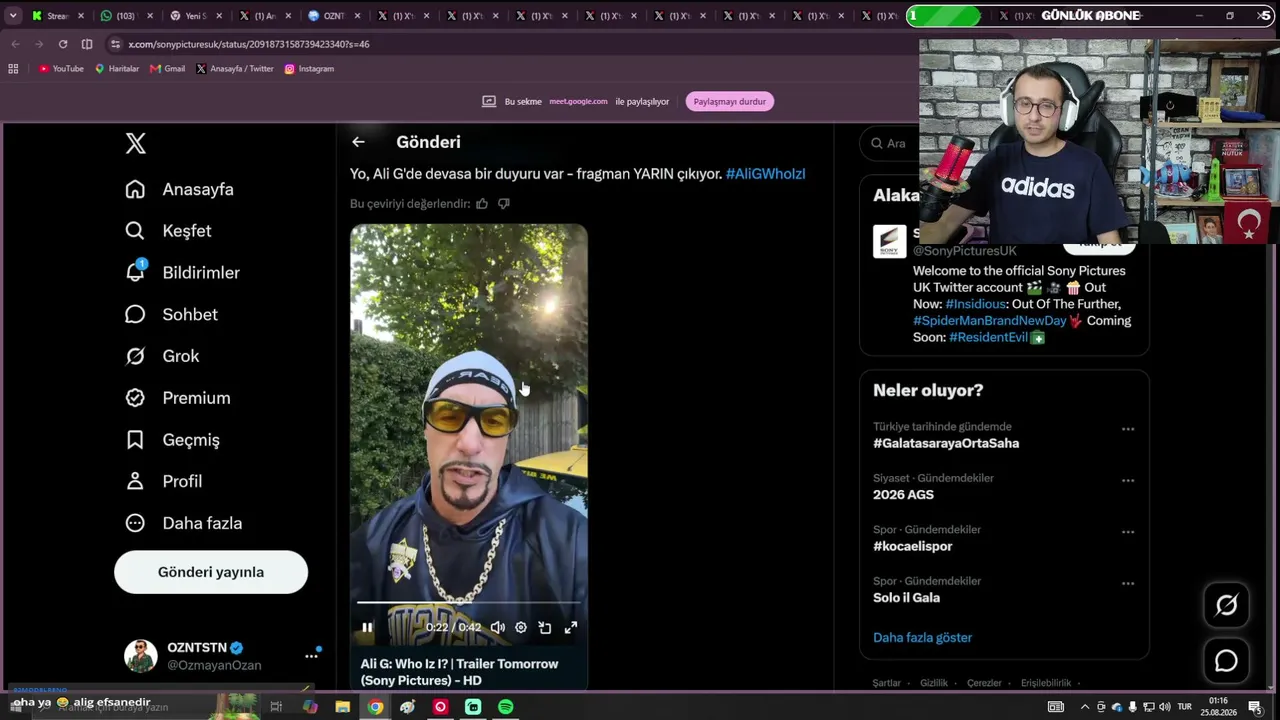Open options for Solo il Gala trend
The height and width of the screenshot is (720, 1280).
point(1128,583)
